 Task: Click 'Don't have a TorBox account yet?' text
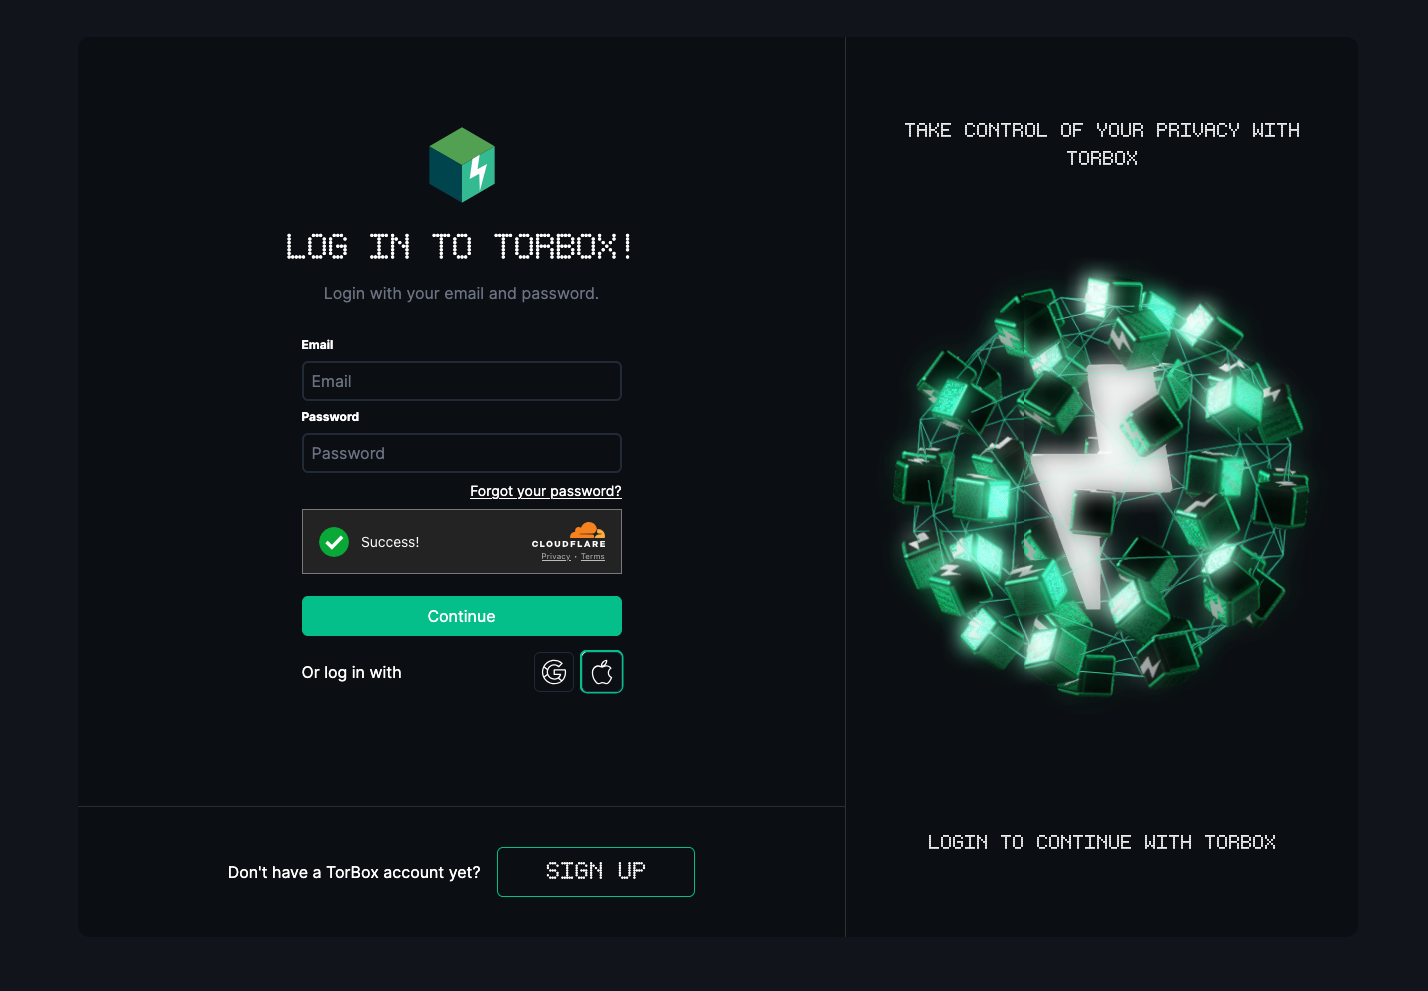point(354,873)
